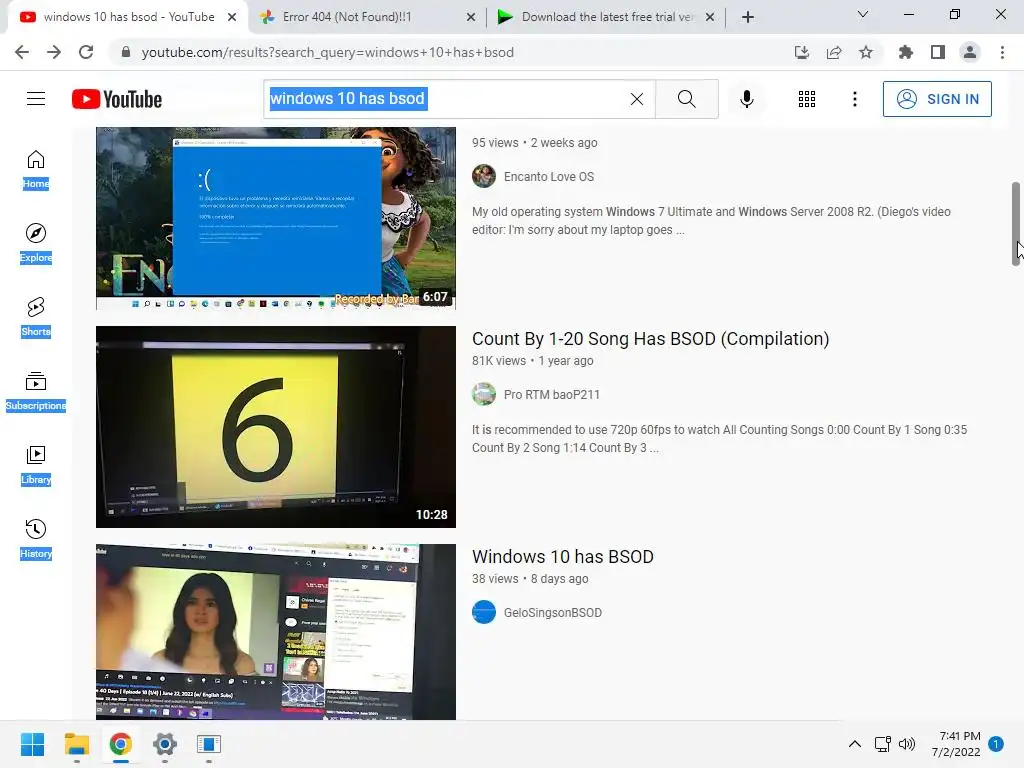This screenshot has height=768, width=1024.
Task: Open the notification badge in the tray
Action: coord(996,744)
